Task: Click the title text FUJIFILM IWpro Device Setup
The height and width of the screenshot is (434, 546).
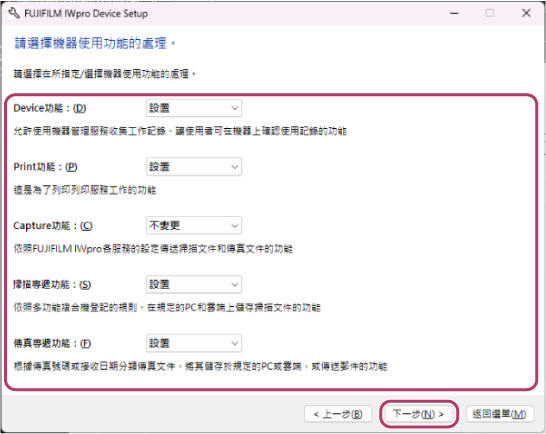Action: tap(86, 14)
